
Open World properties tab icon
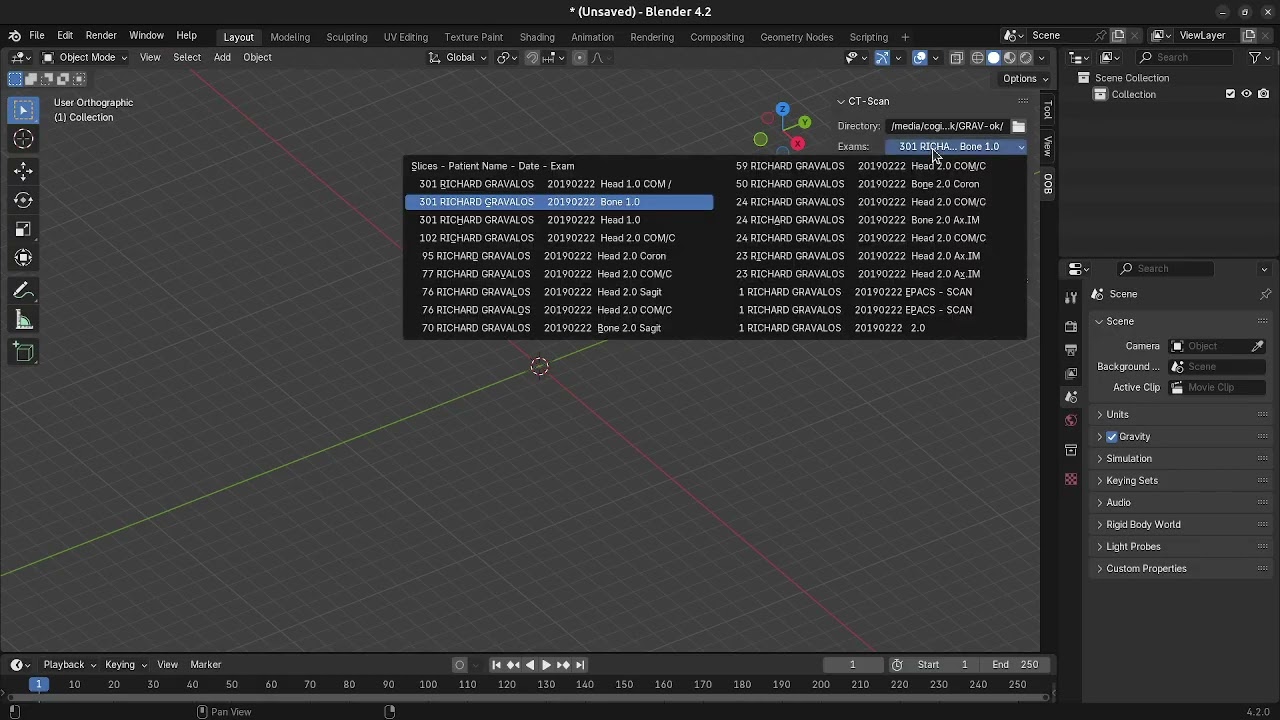pyautogui.click(x=1071, y=421)
